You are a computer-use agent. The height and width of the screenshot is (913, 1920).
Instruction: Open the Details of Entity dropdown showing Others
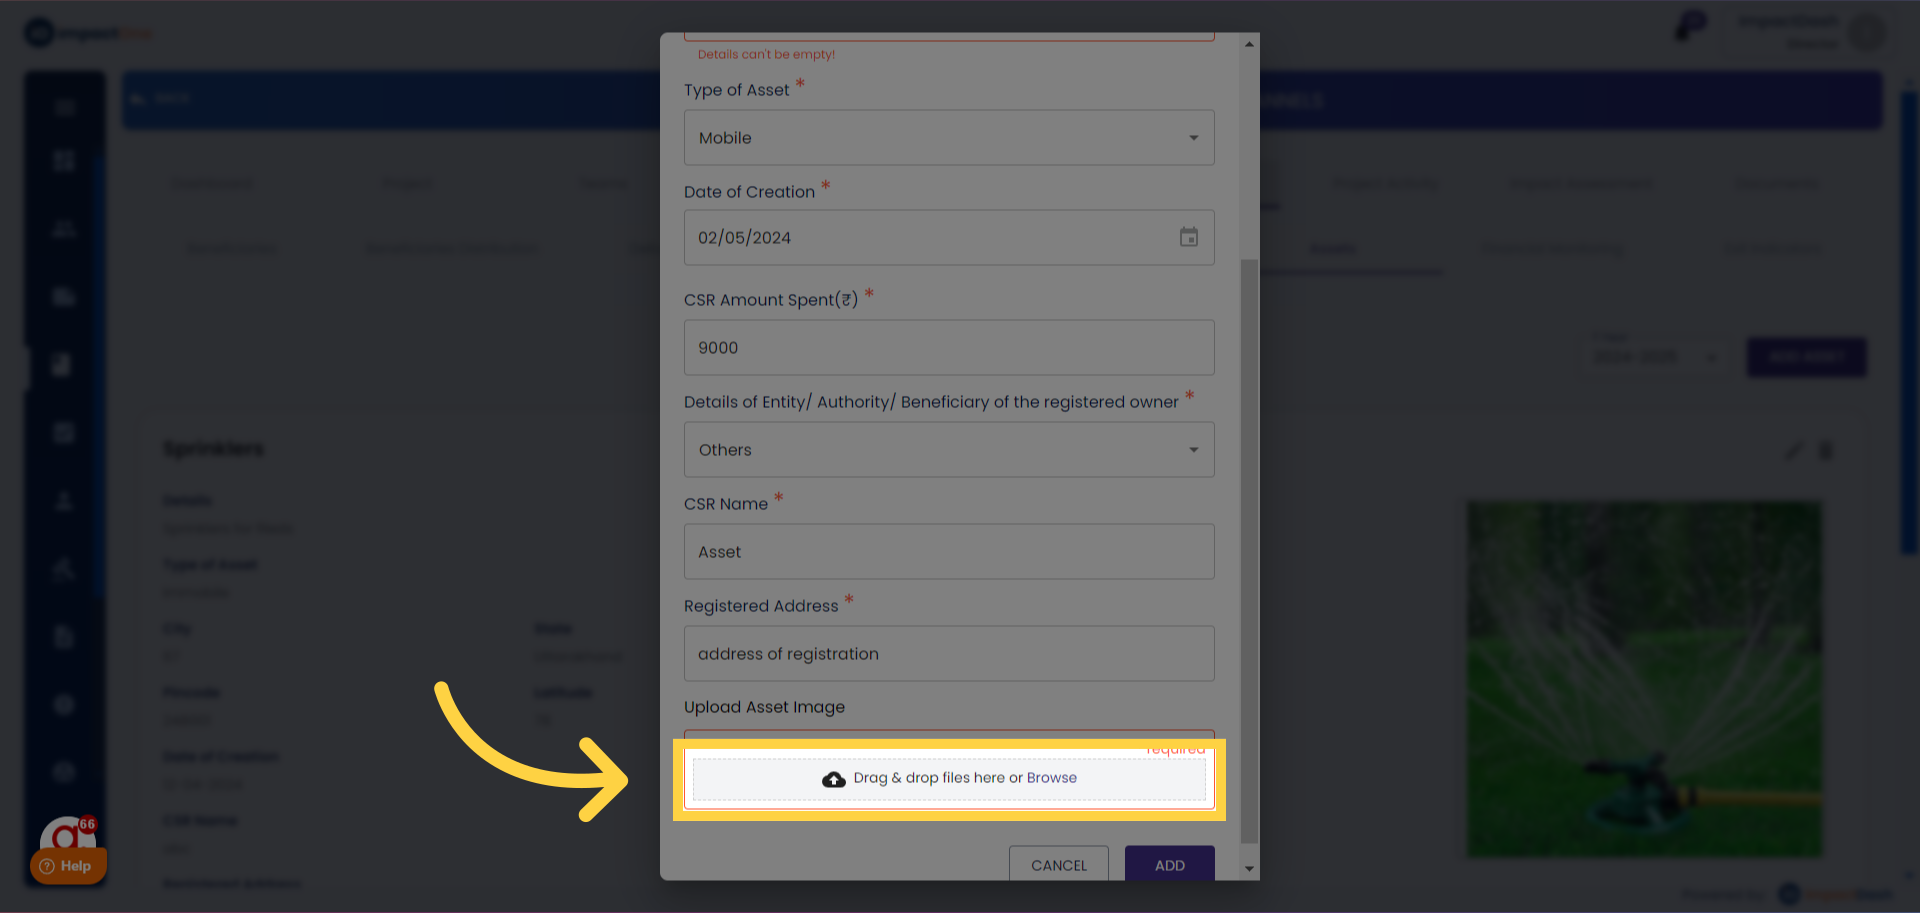[948, 450]
